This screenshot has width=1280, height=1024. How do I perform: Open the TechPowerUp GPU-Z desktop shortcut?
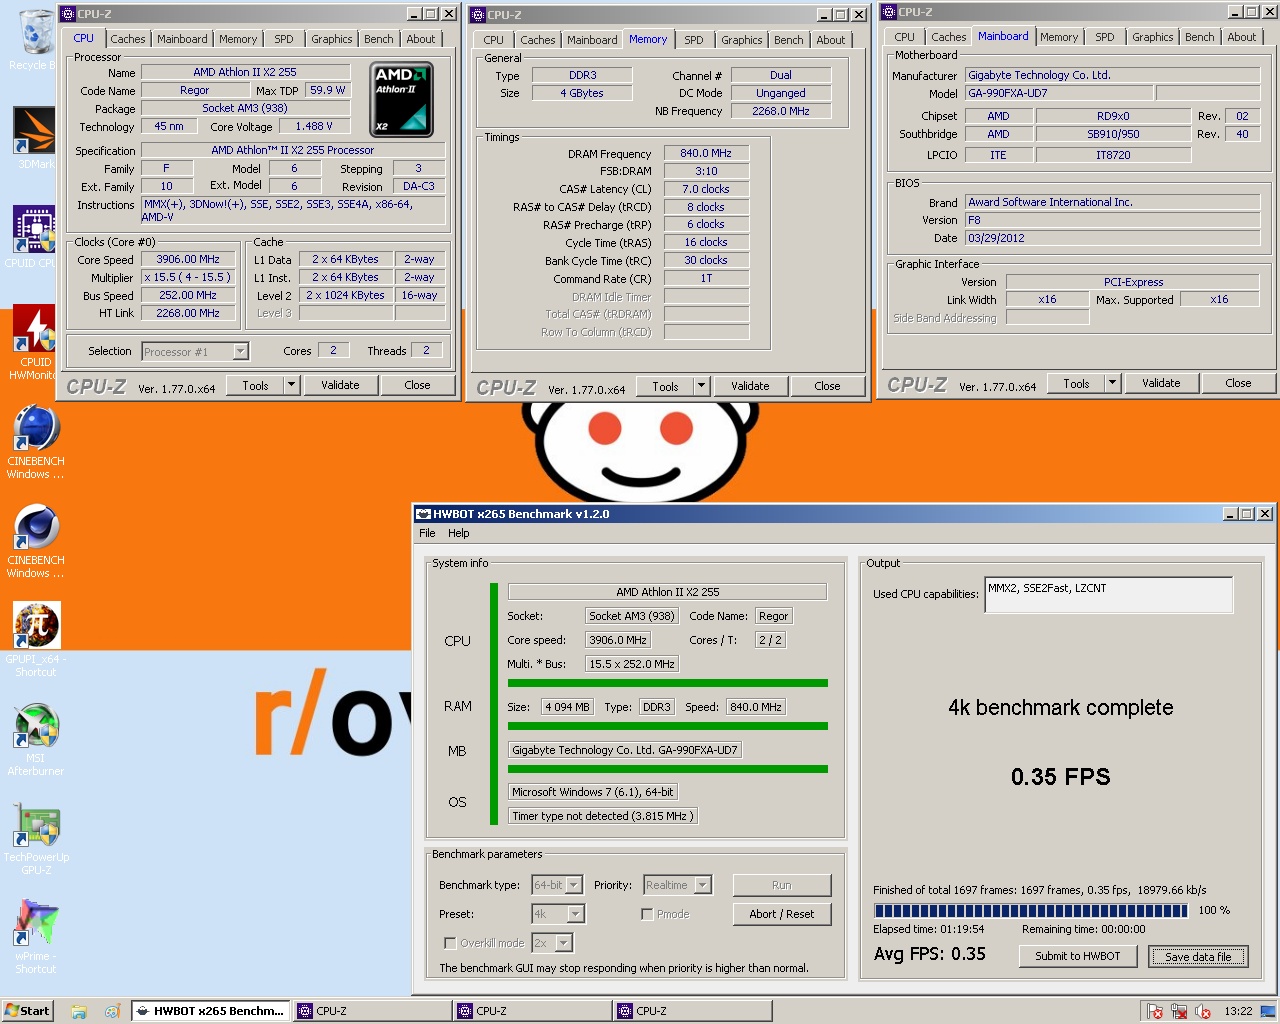pos(36,838)
